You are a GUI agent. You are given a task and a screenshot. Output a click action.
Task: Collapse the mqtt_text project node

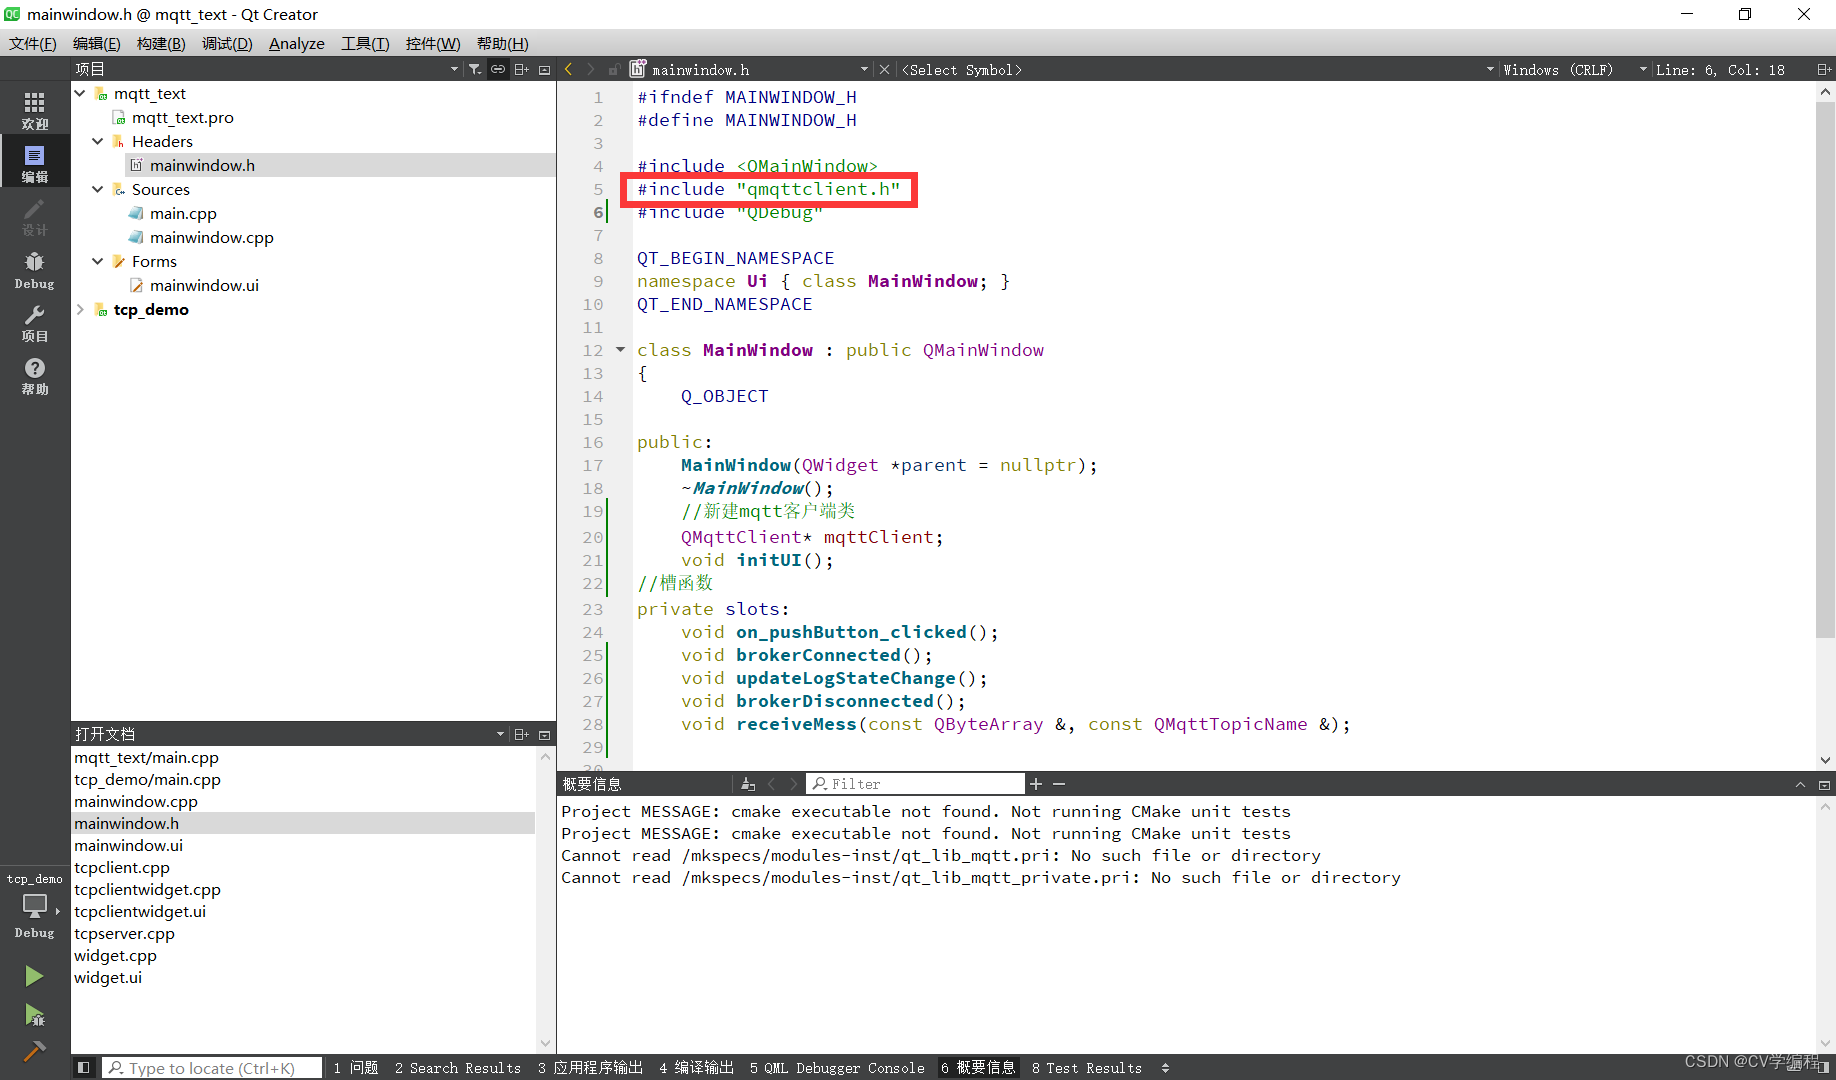pos(80,93)
